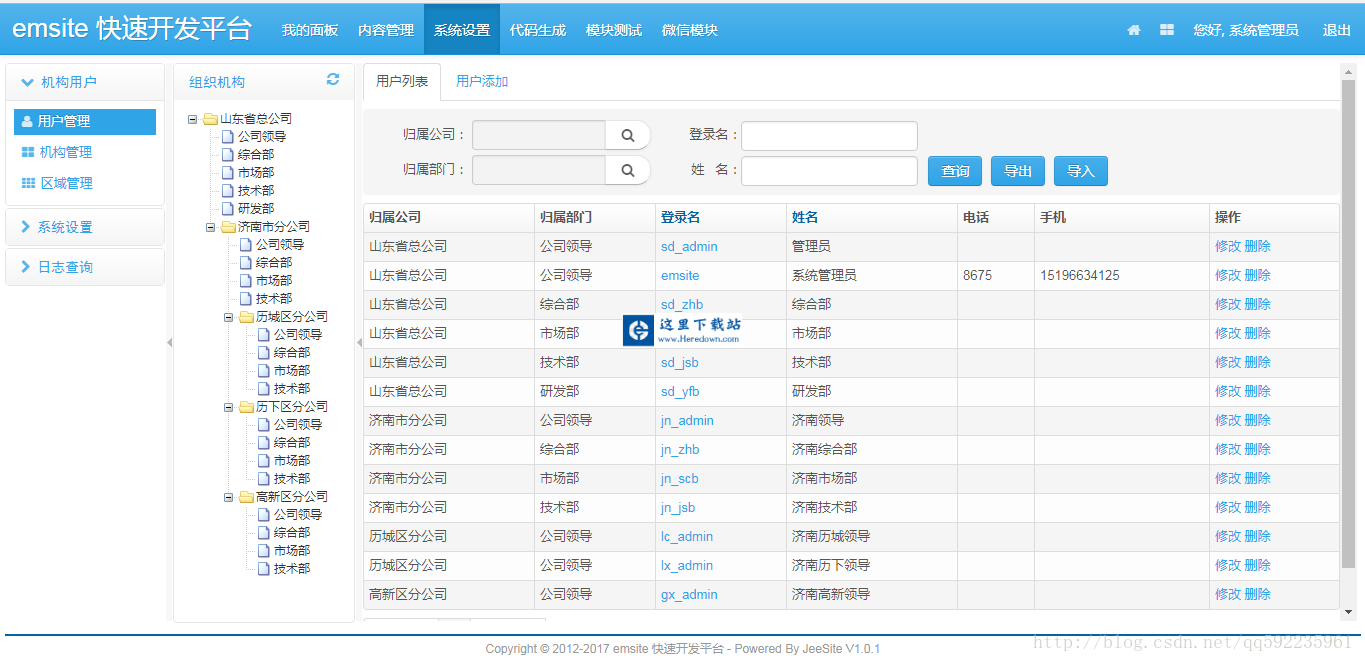Image resolution: width=1365 pixels, height=662 pixels.
Task: Click the grid layout icon in header
Action: click(1166, 30)
